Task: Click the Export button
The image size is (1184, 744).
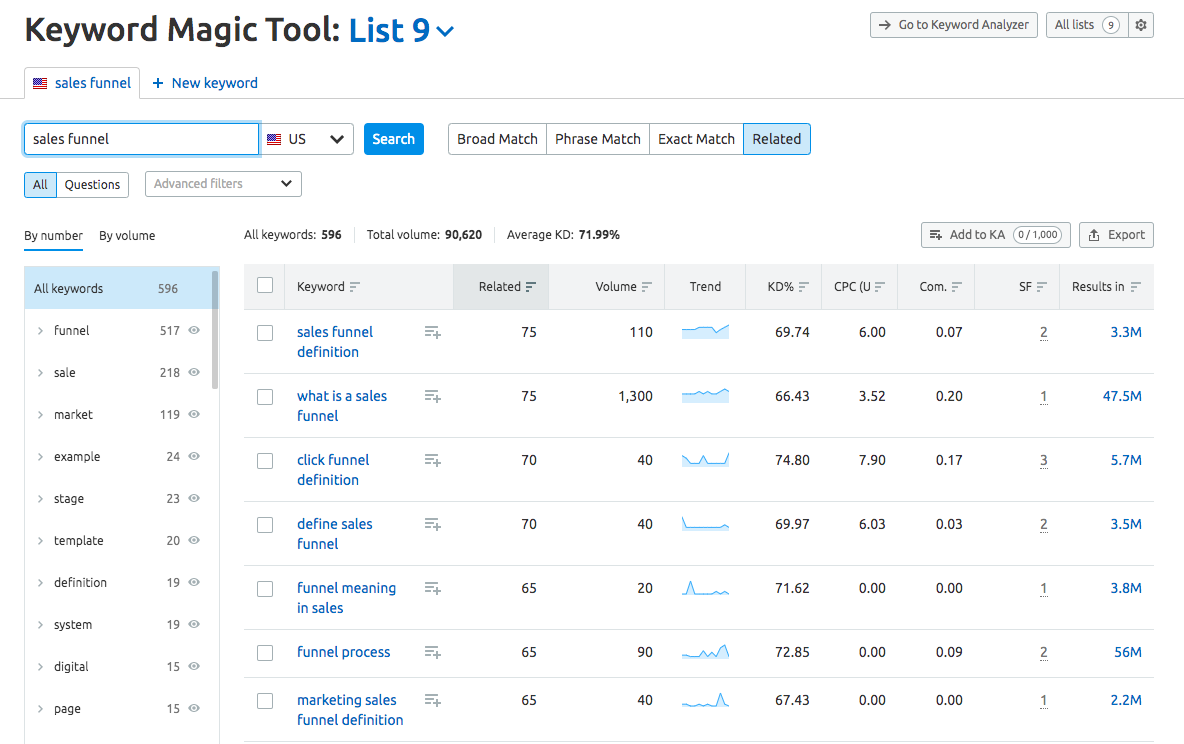Action: (x=1116, y=235)
